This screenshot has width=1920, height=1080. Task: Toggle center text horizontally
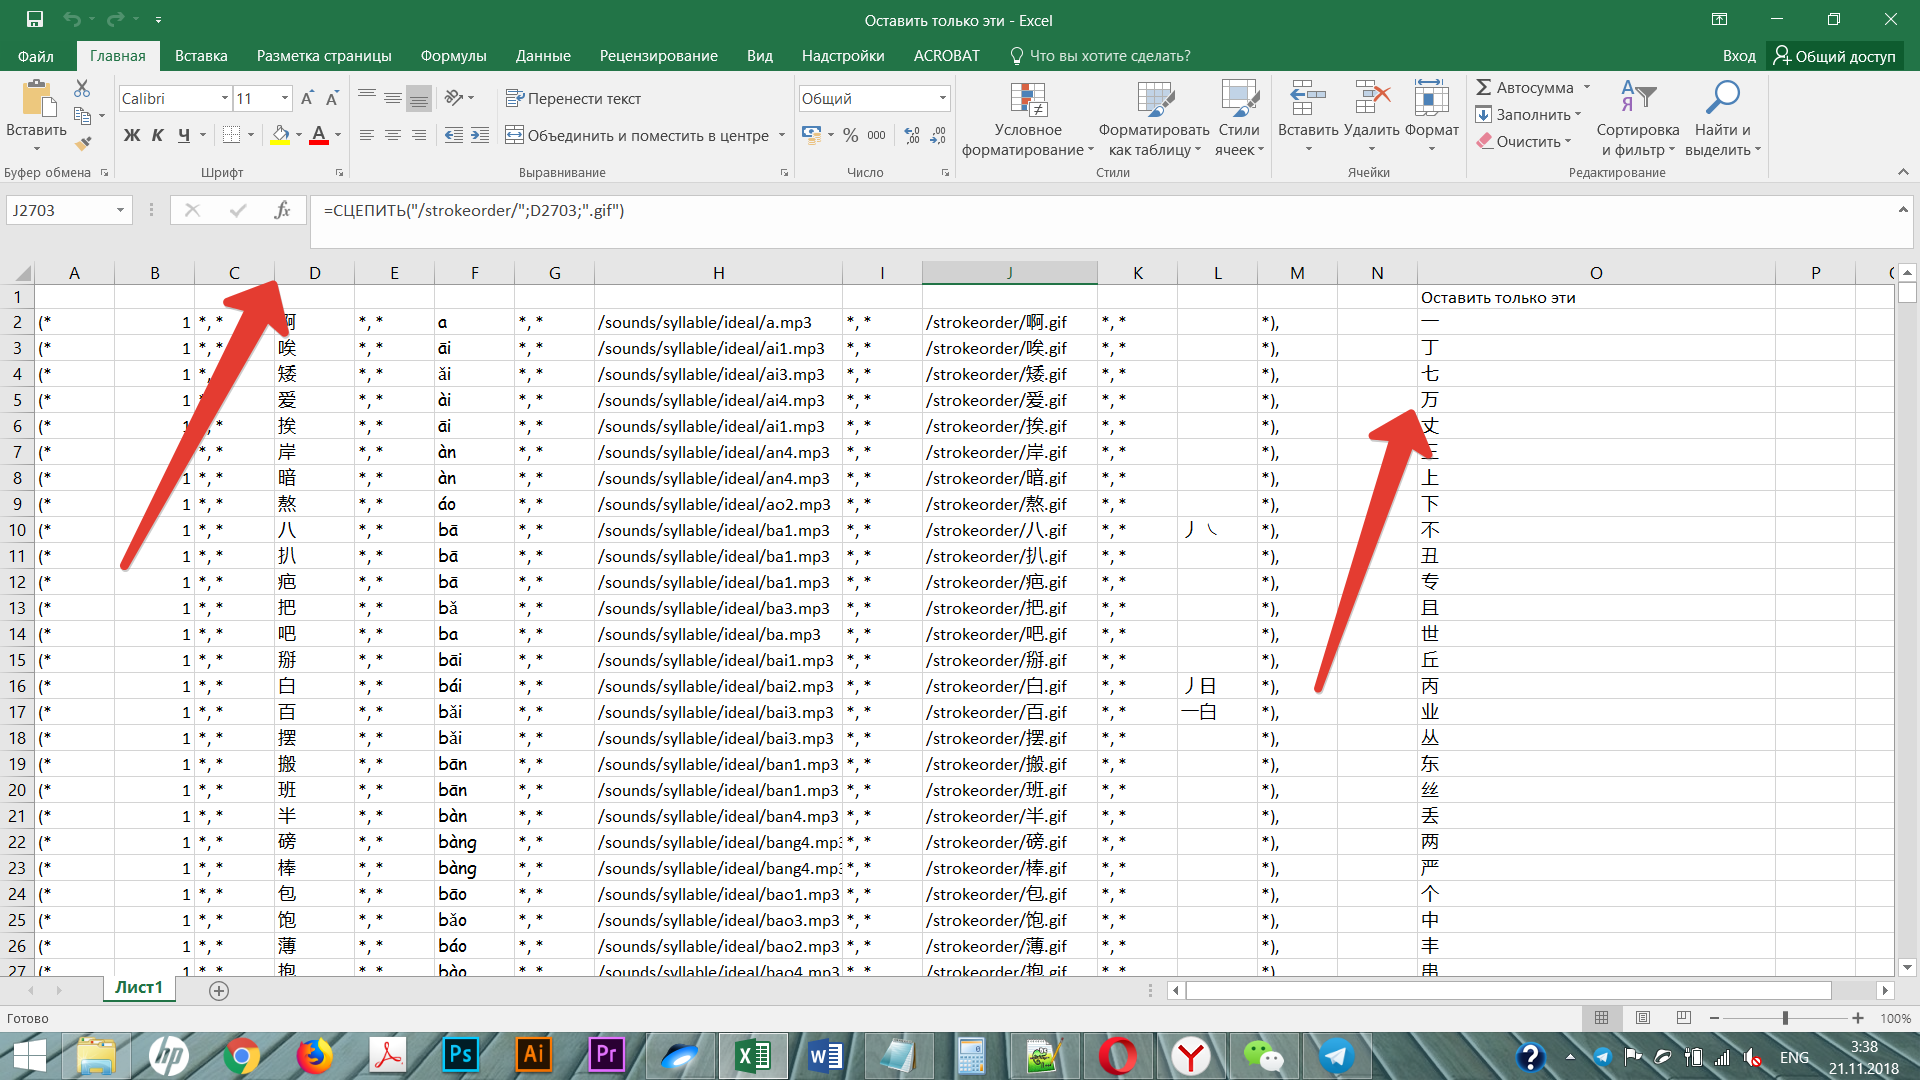393,135
